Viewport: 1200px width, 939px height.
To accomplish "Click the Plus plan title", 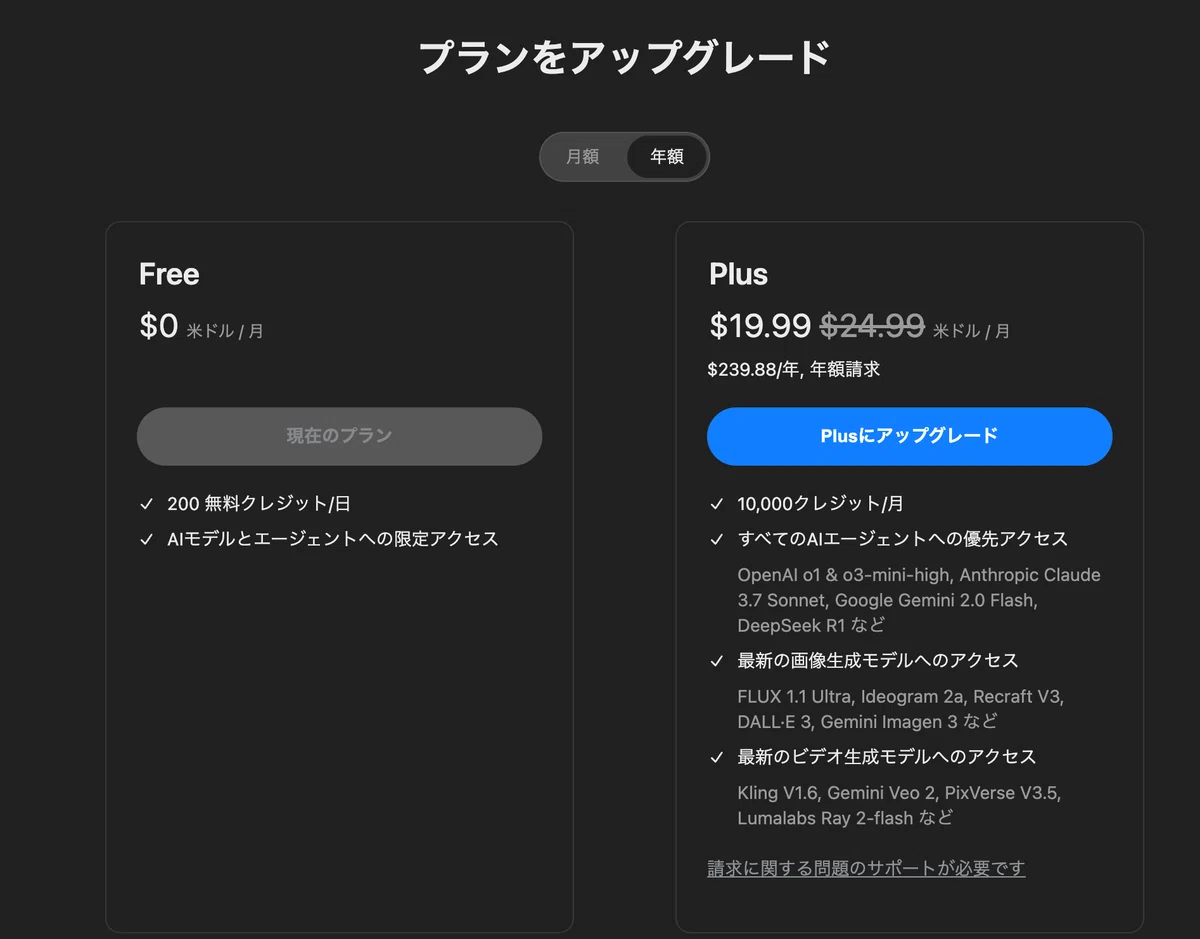I will pyautogui.click(x=739, y=274).
